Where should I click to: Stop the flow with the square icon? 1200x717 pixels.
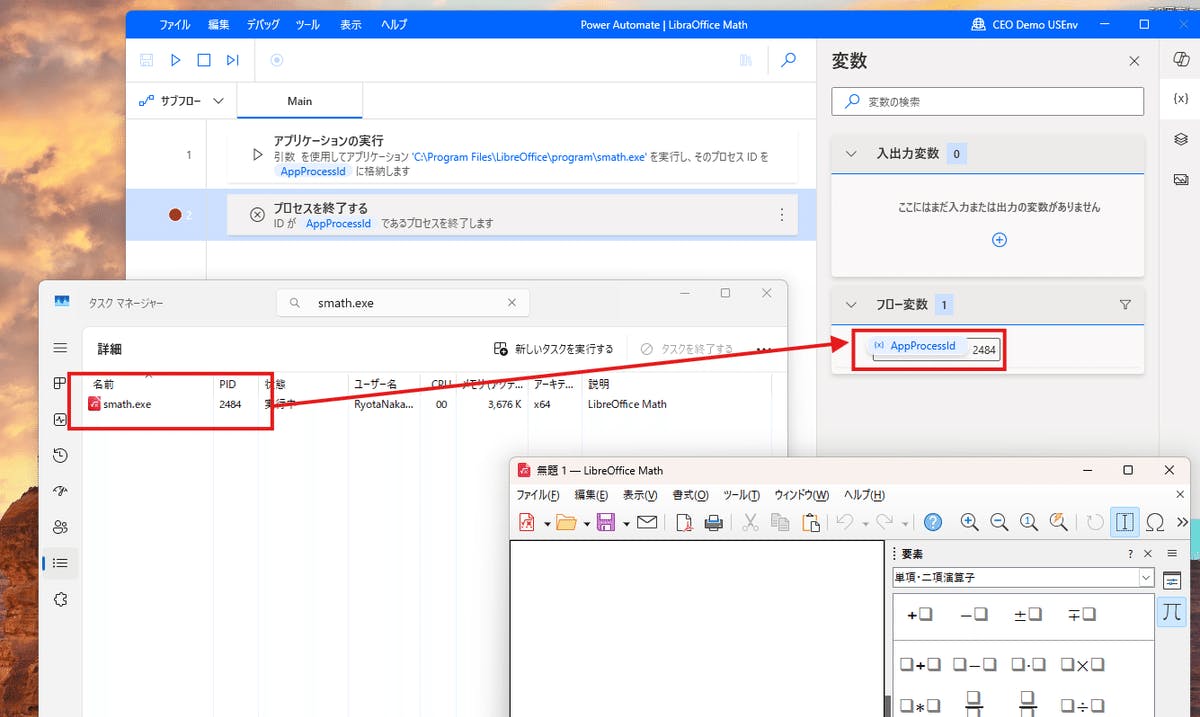pos(204,60)
